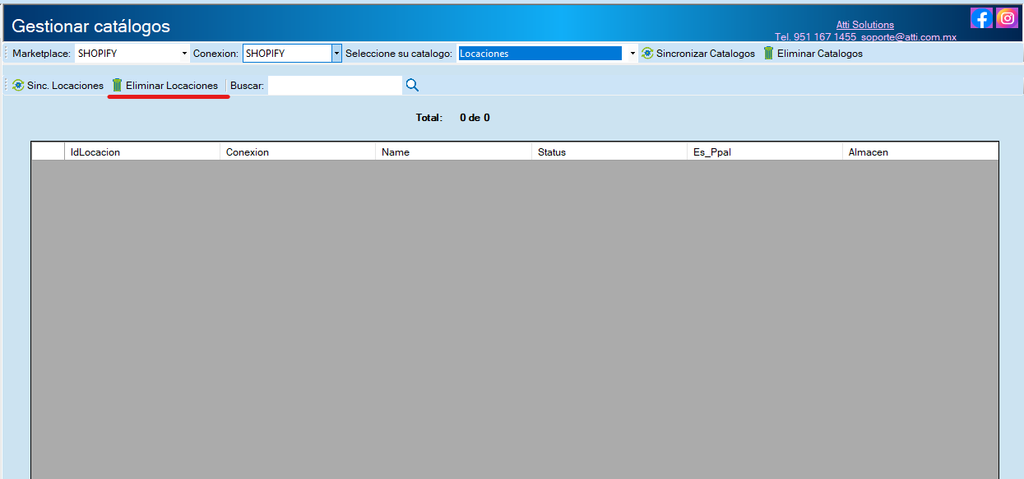Select the Conexion SHOPIFY combo box
Viewport: 1024px width, 479px height.
click(x=292, y=53)
